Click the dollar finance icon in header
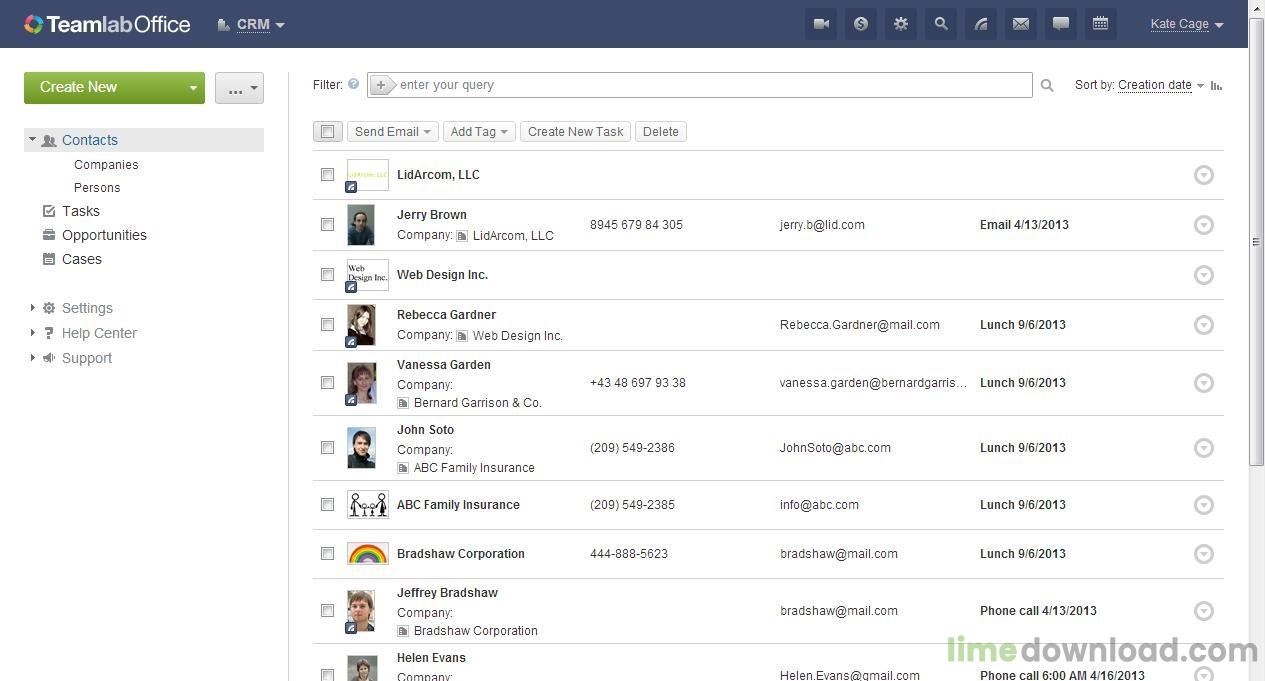The width and height of the screenshot is (1265, 681). (x=860, y=23)
